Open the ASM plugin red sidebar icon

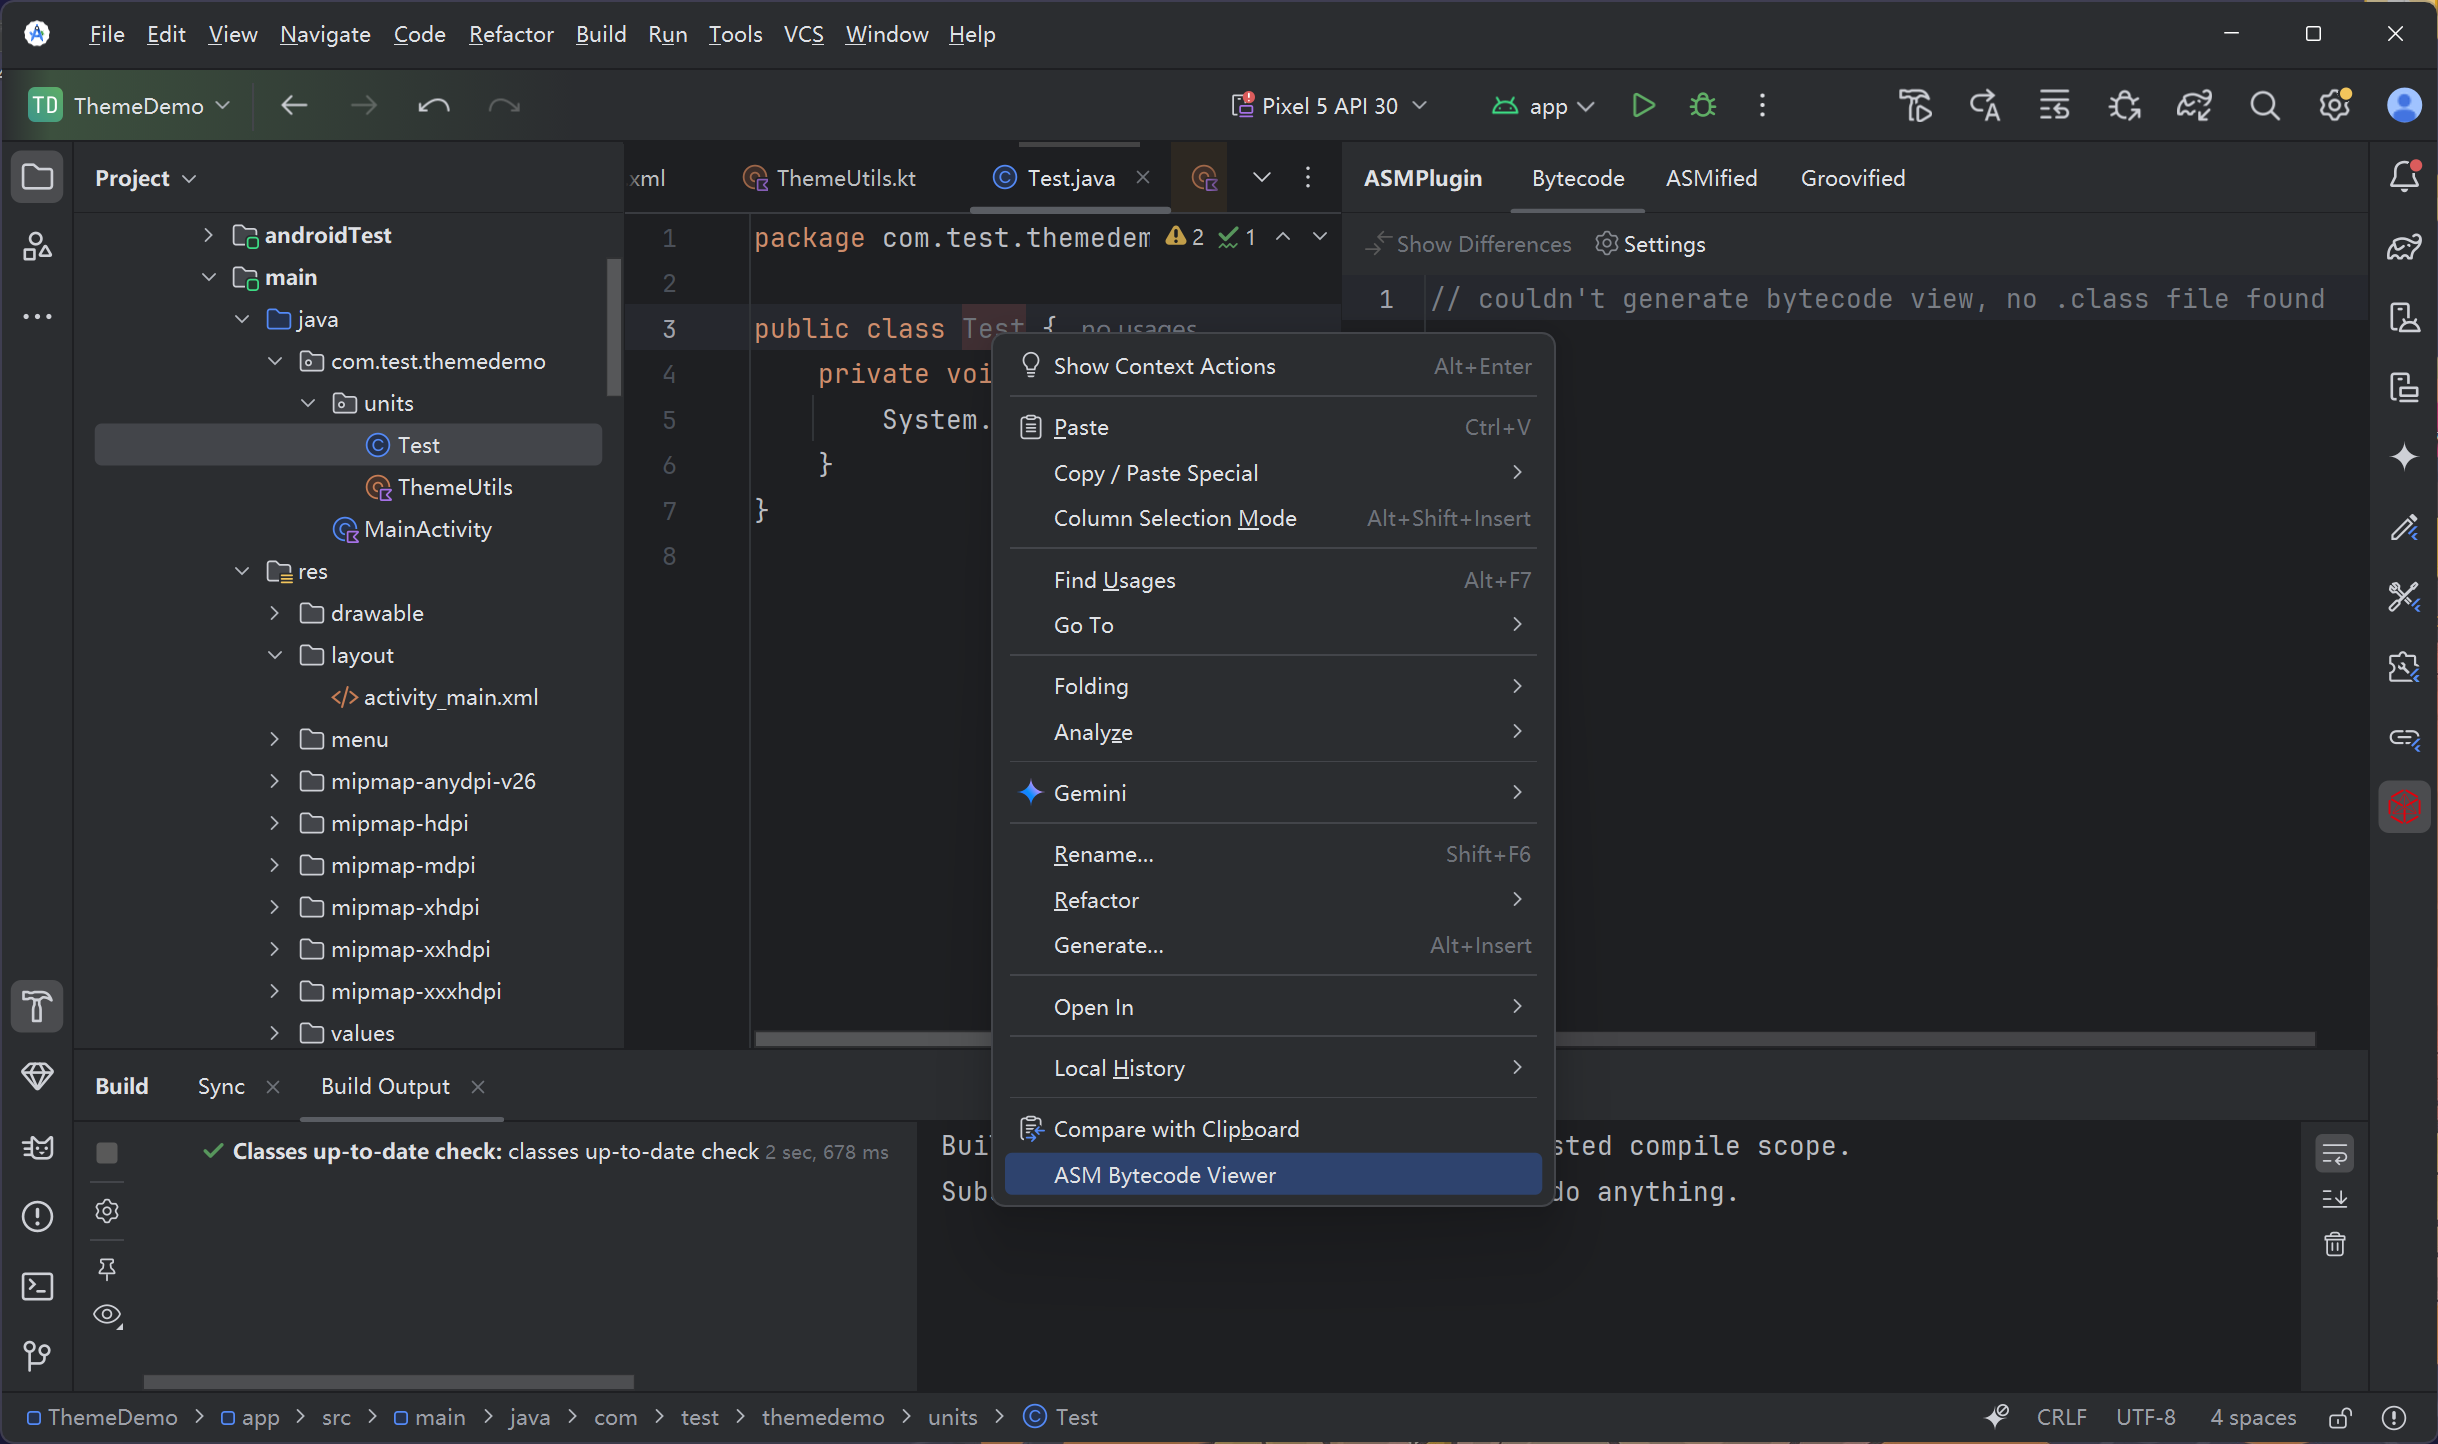(x=2404, y=806)
